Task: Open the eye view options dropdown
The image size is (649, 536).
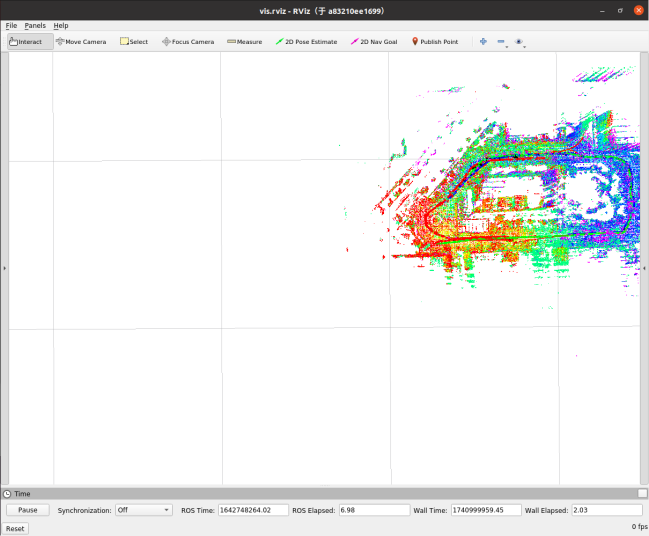Action: pos(520,42)
